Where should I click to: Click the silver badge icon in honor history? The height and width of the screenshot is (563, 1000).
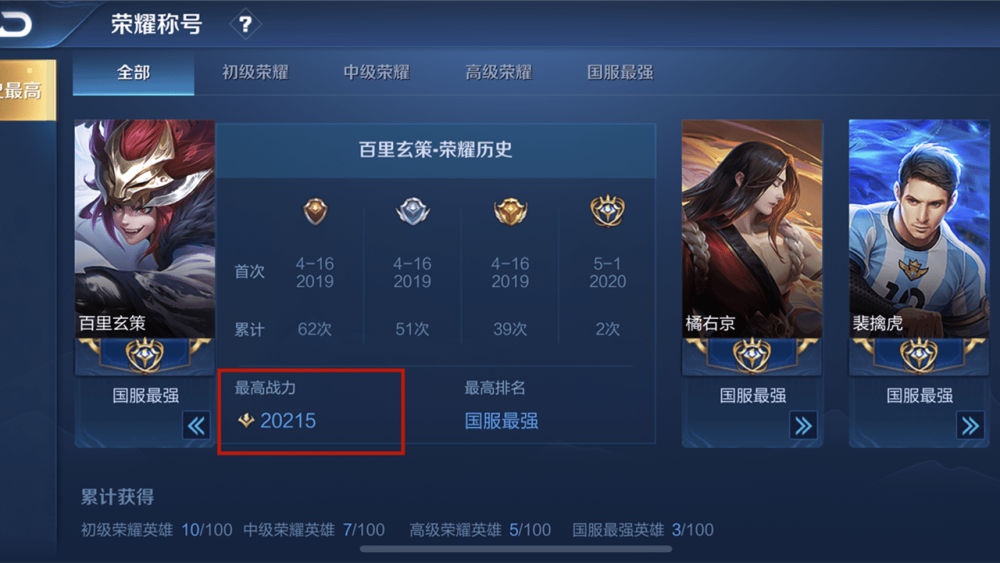[x=413, y=211]
